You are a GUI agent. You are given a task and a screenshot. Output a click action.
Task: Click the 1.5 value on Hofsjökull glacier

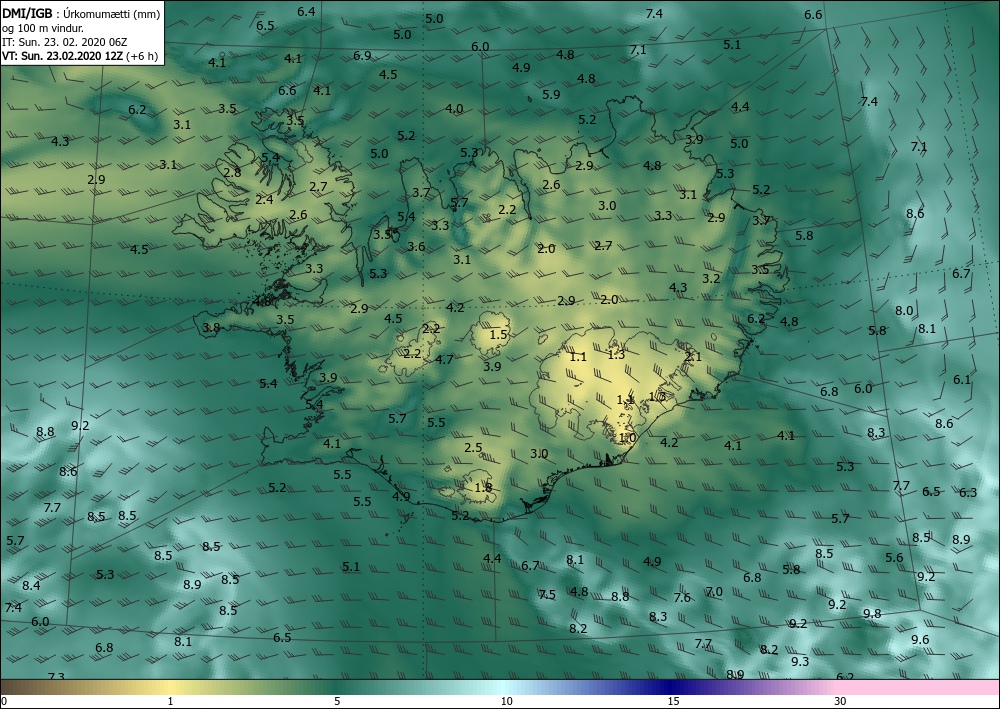(498, 335)
